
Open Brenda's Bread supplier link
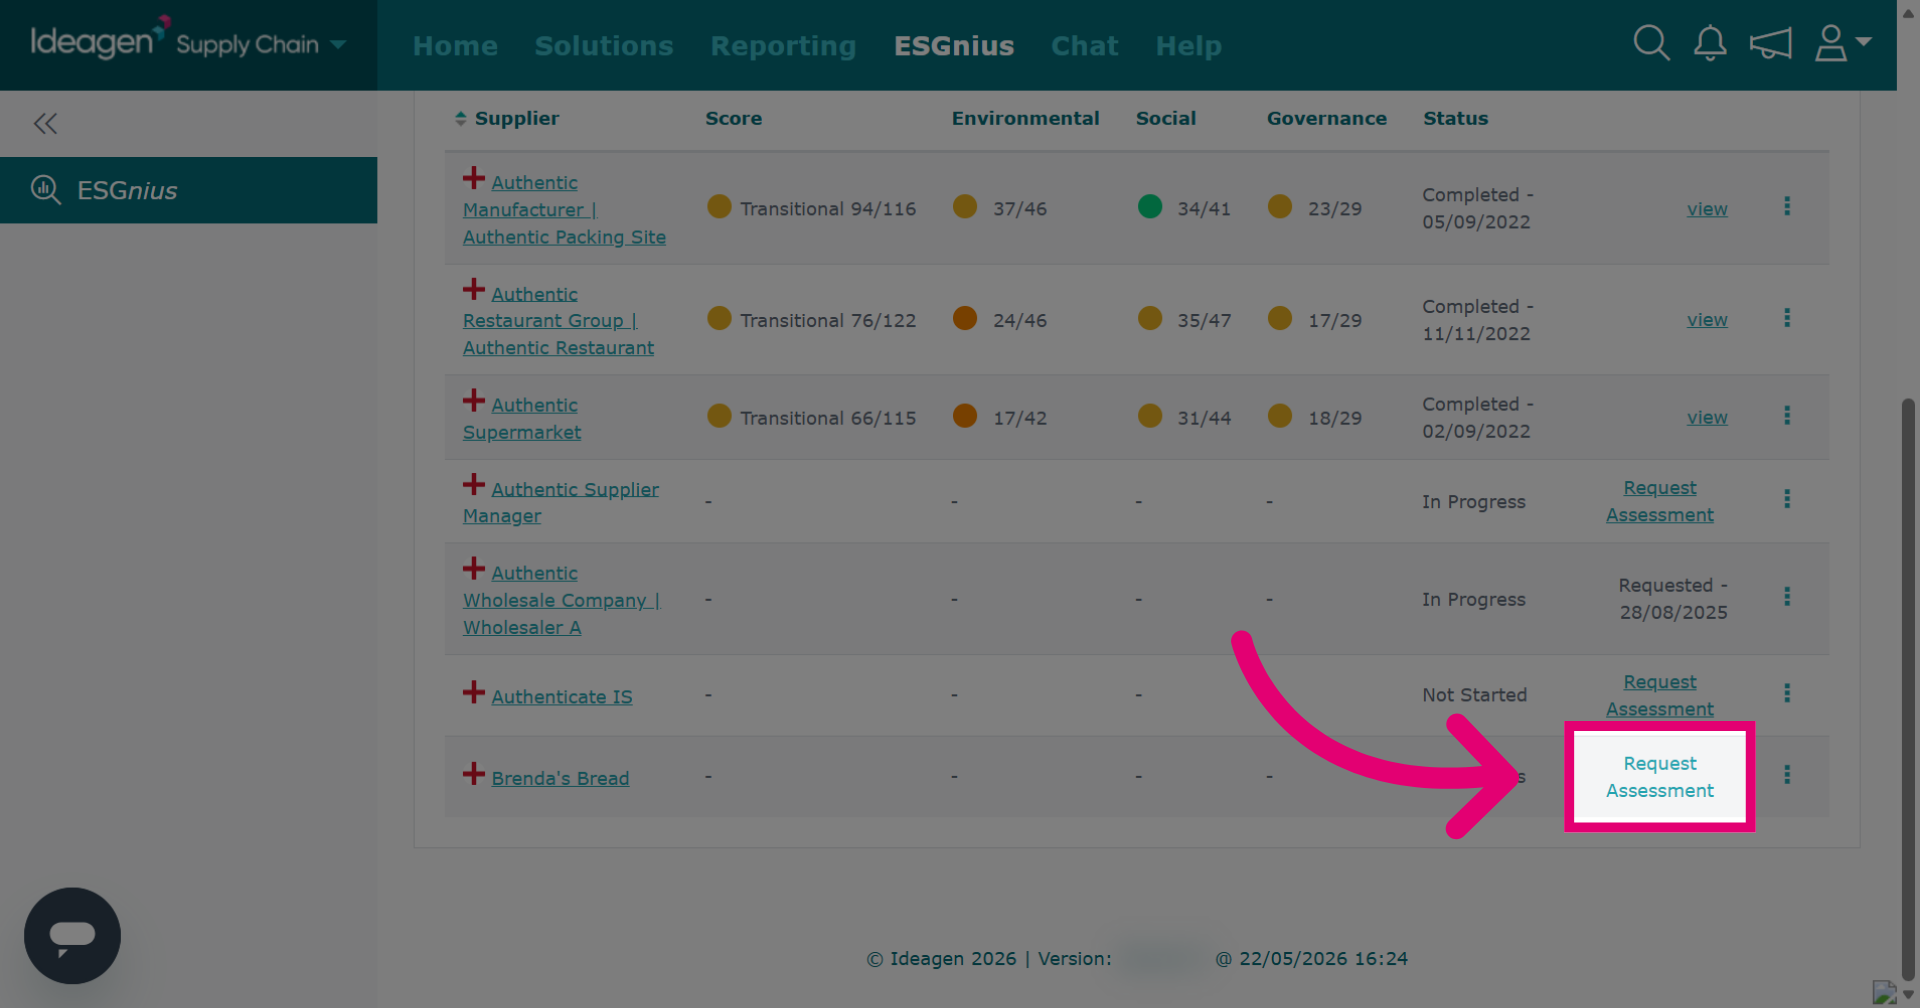[560, 778]
